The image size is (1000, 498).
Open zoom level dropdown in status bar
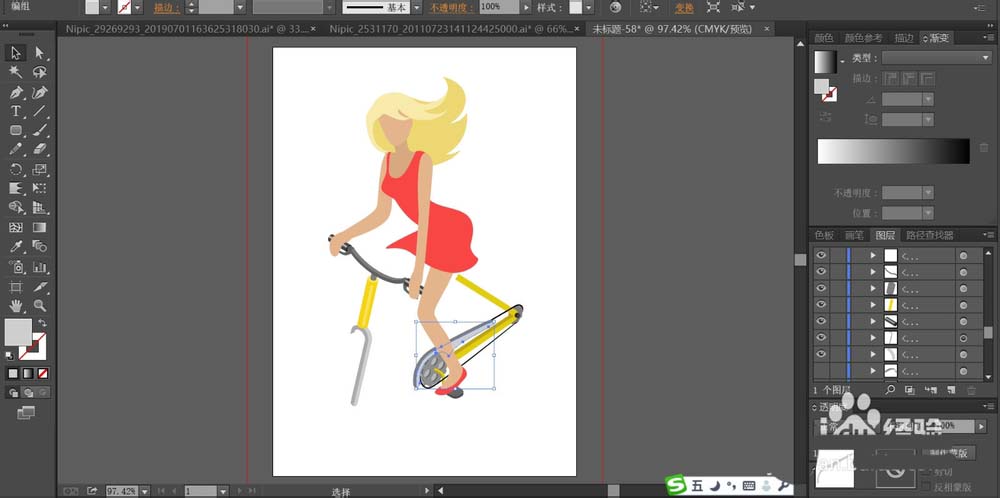click(x=144, y=491)
